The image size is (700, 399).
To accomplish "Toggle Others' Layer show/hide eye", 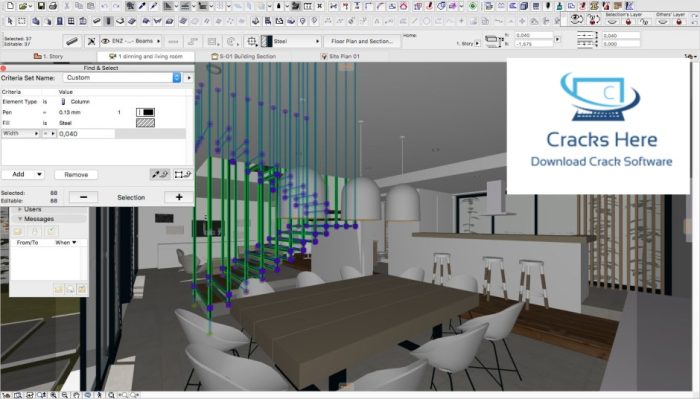I will [x=662, y=22].
